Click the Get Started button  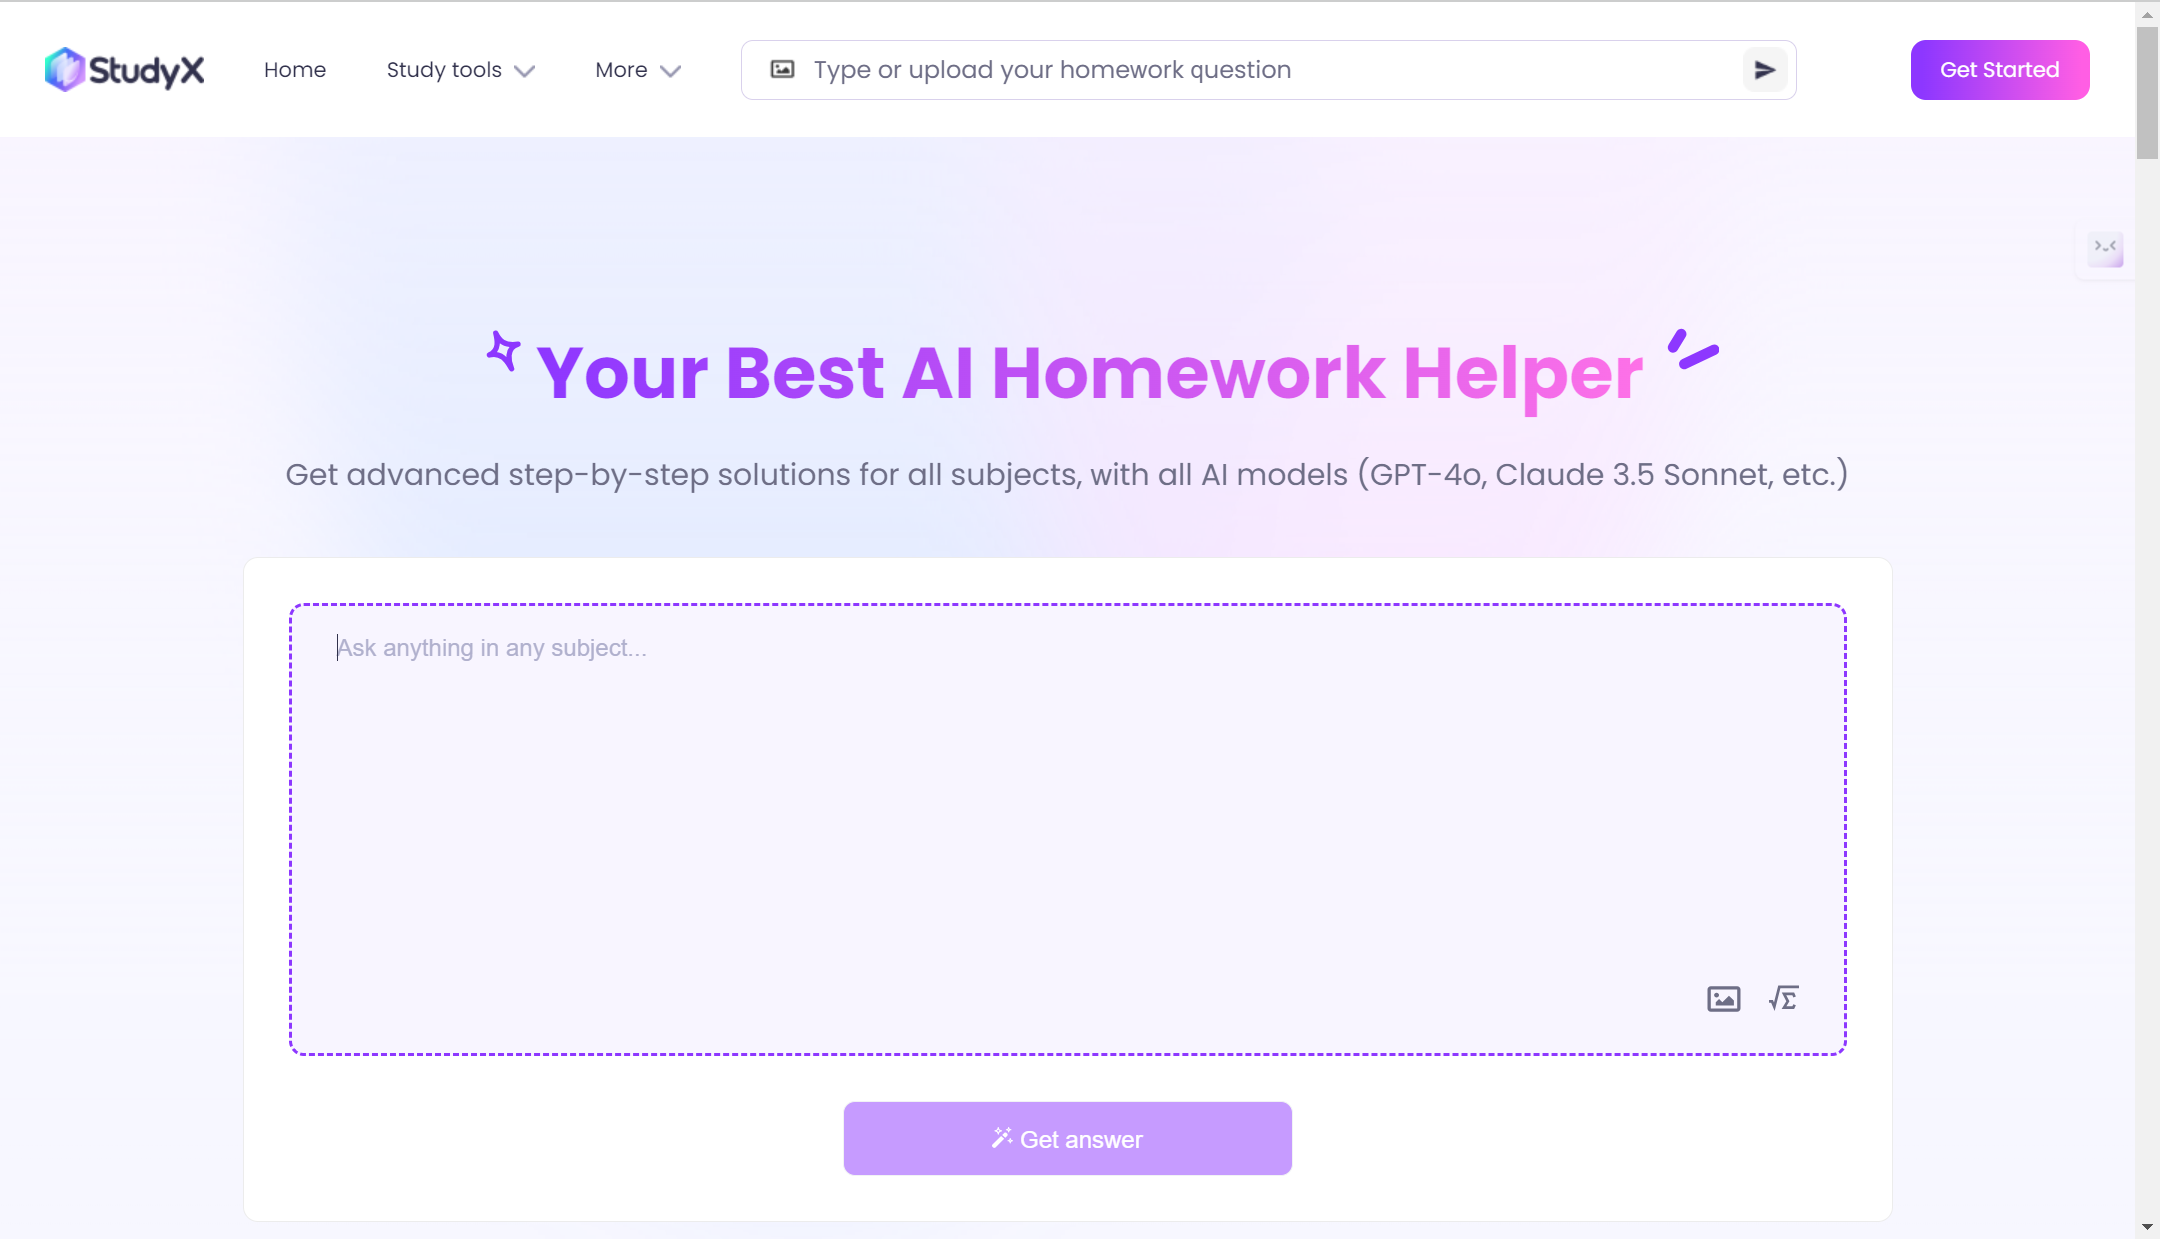[2000, 70]
